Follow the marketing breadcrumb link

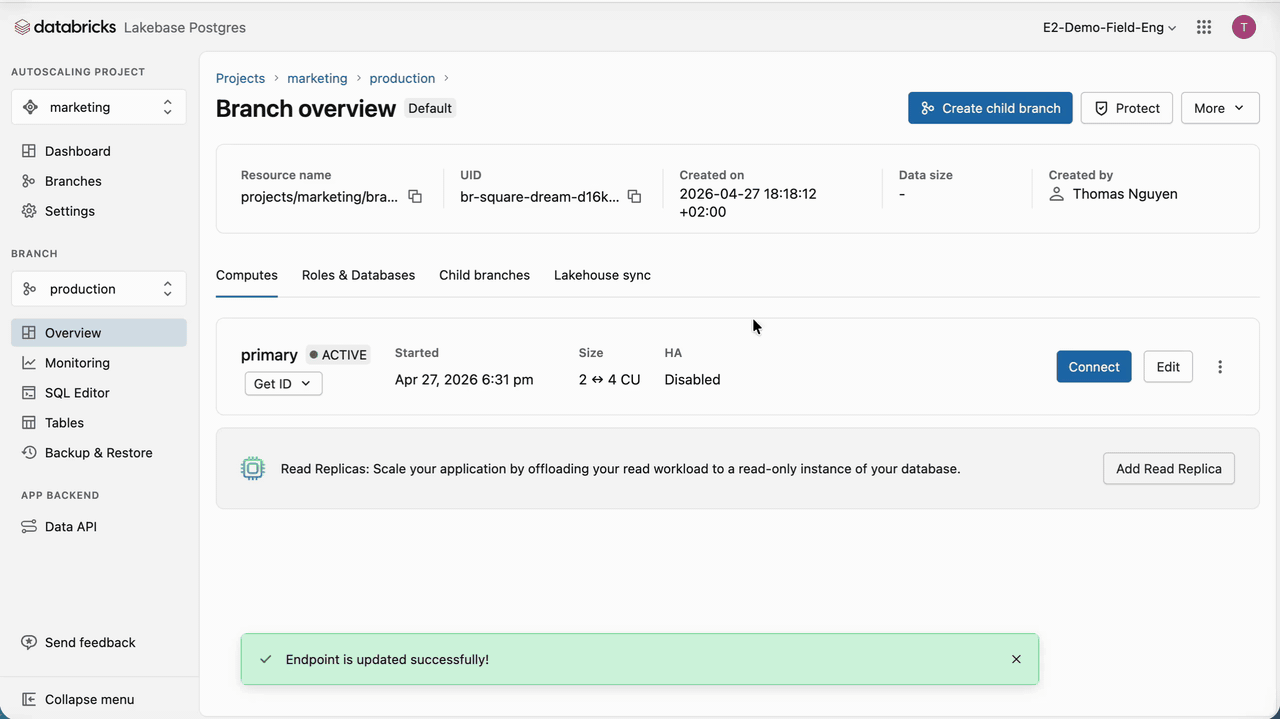click(317, 78)
